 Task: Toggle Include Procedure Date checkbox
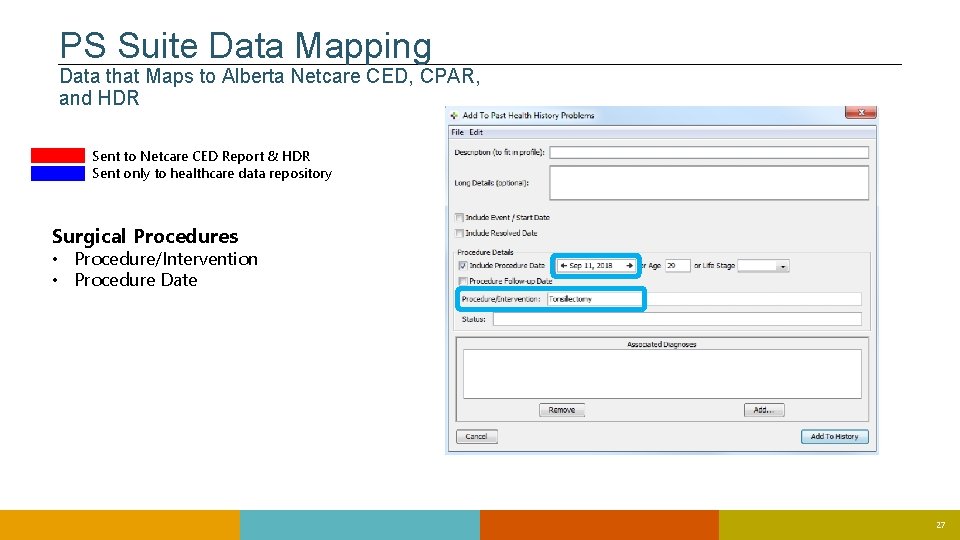pos(463,266)
